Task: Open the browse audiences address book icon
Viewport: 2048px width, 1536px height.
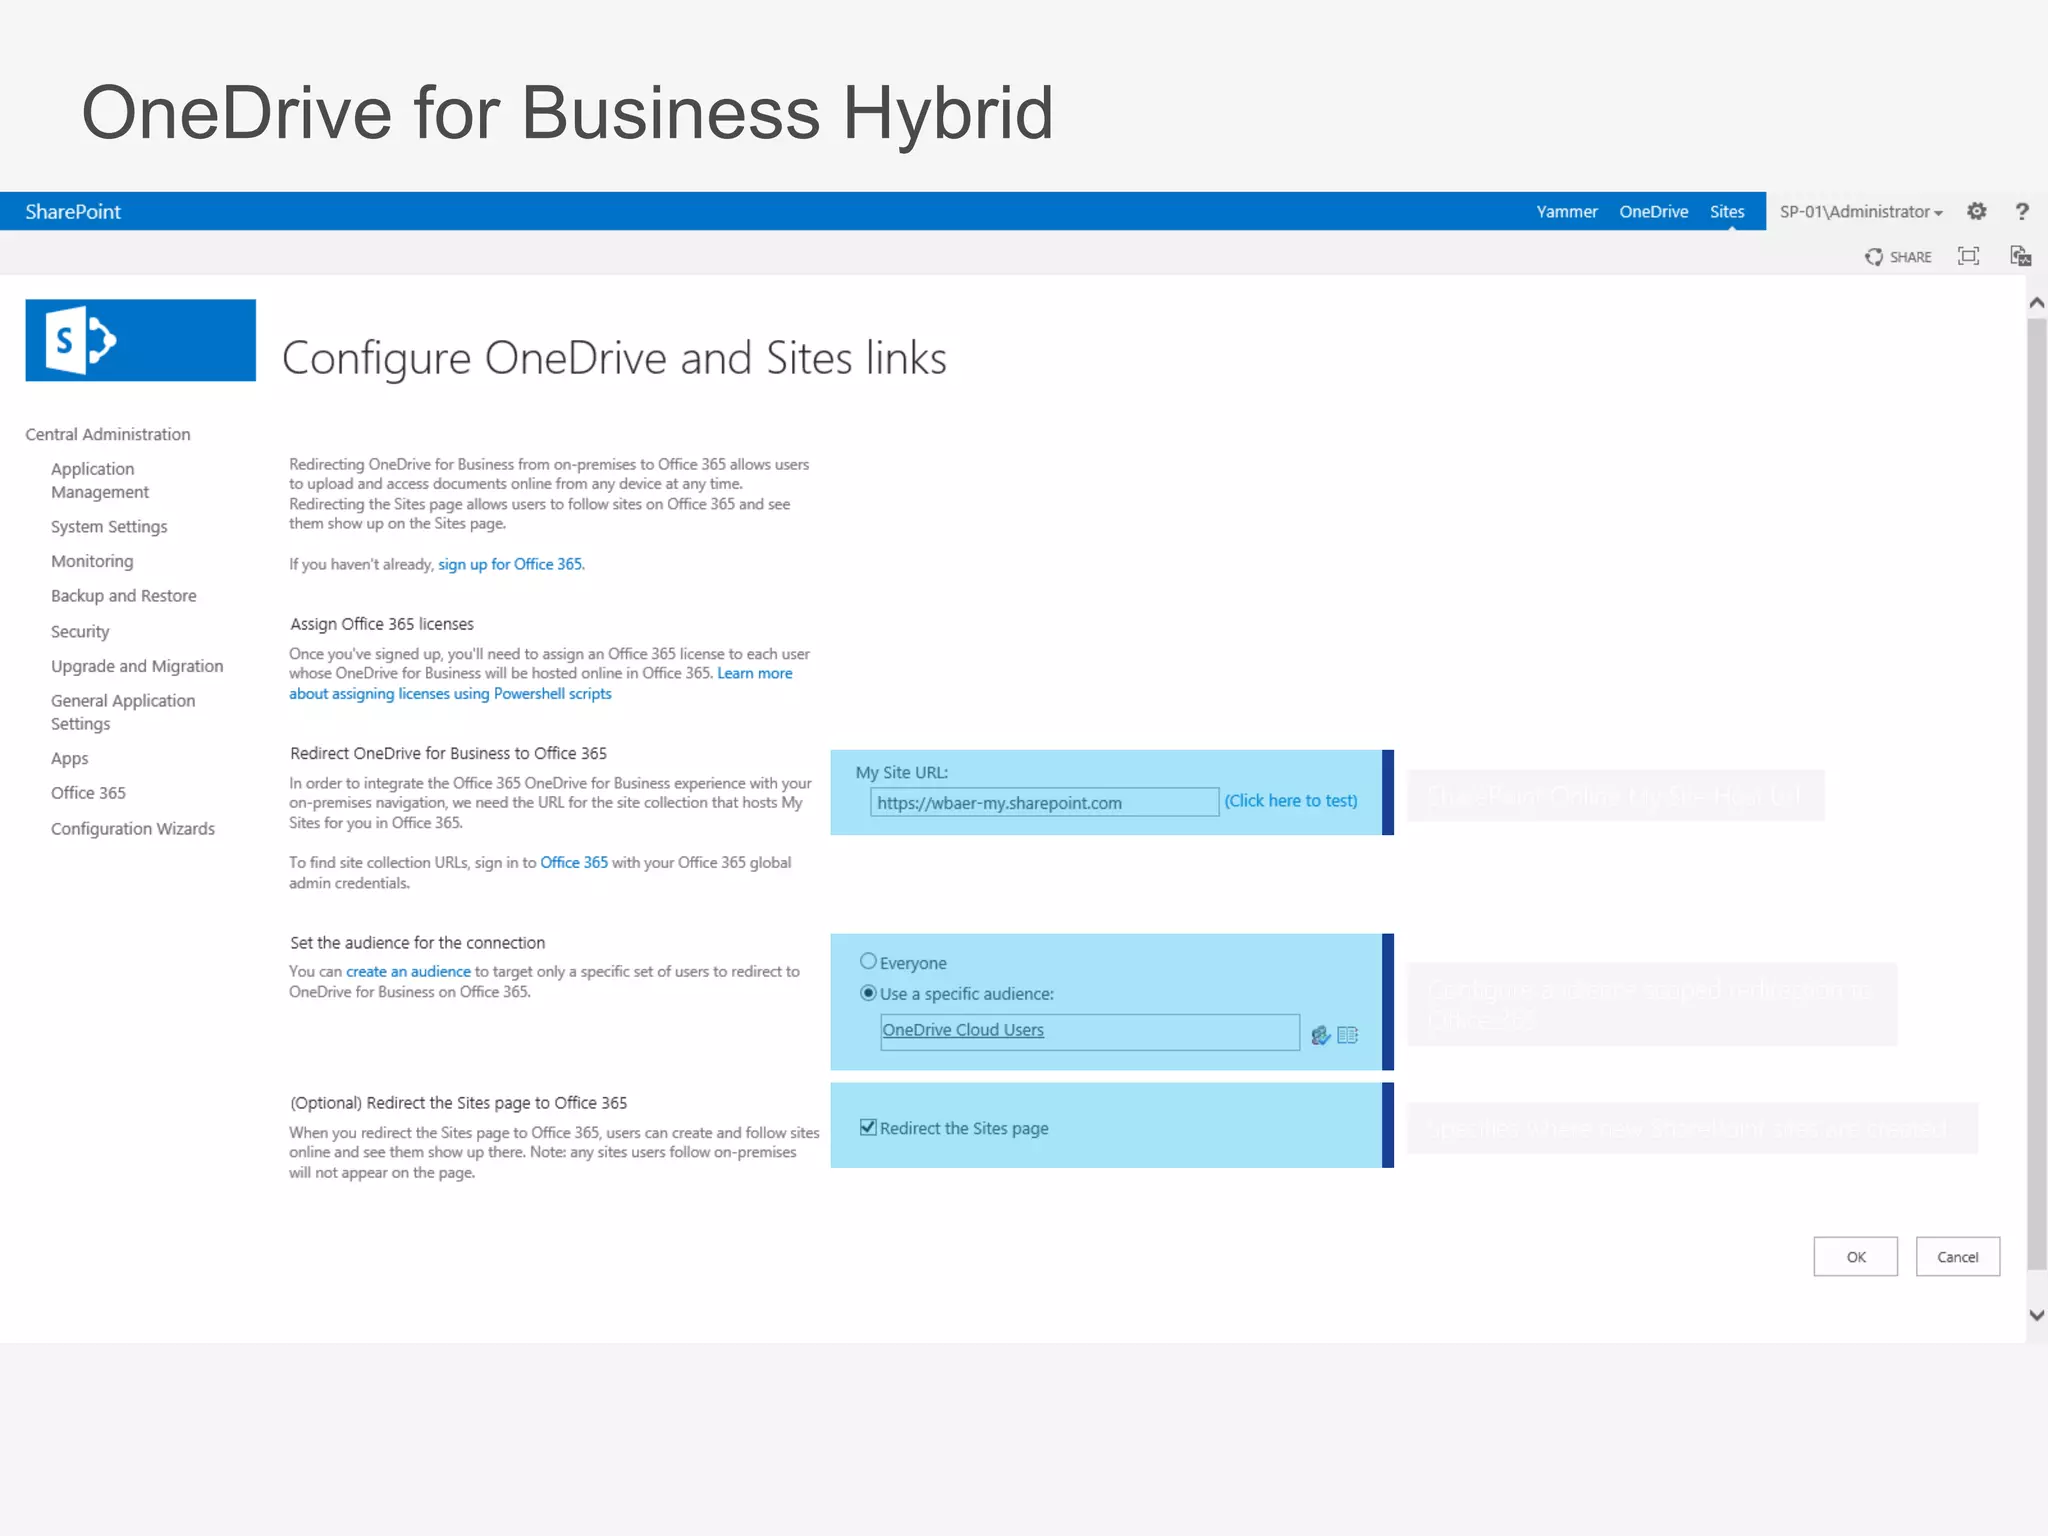Action: [1347, 1035]
